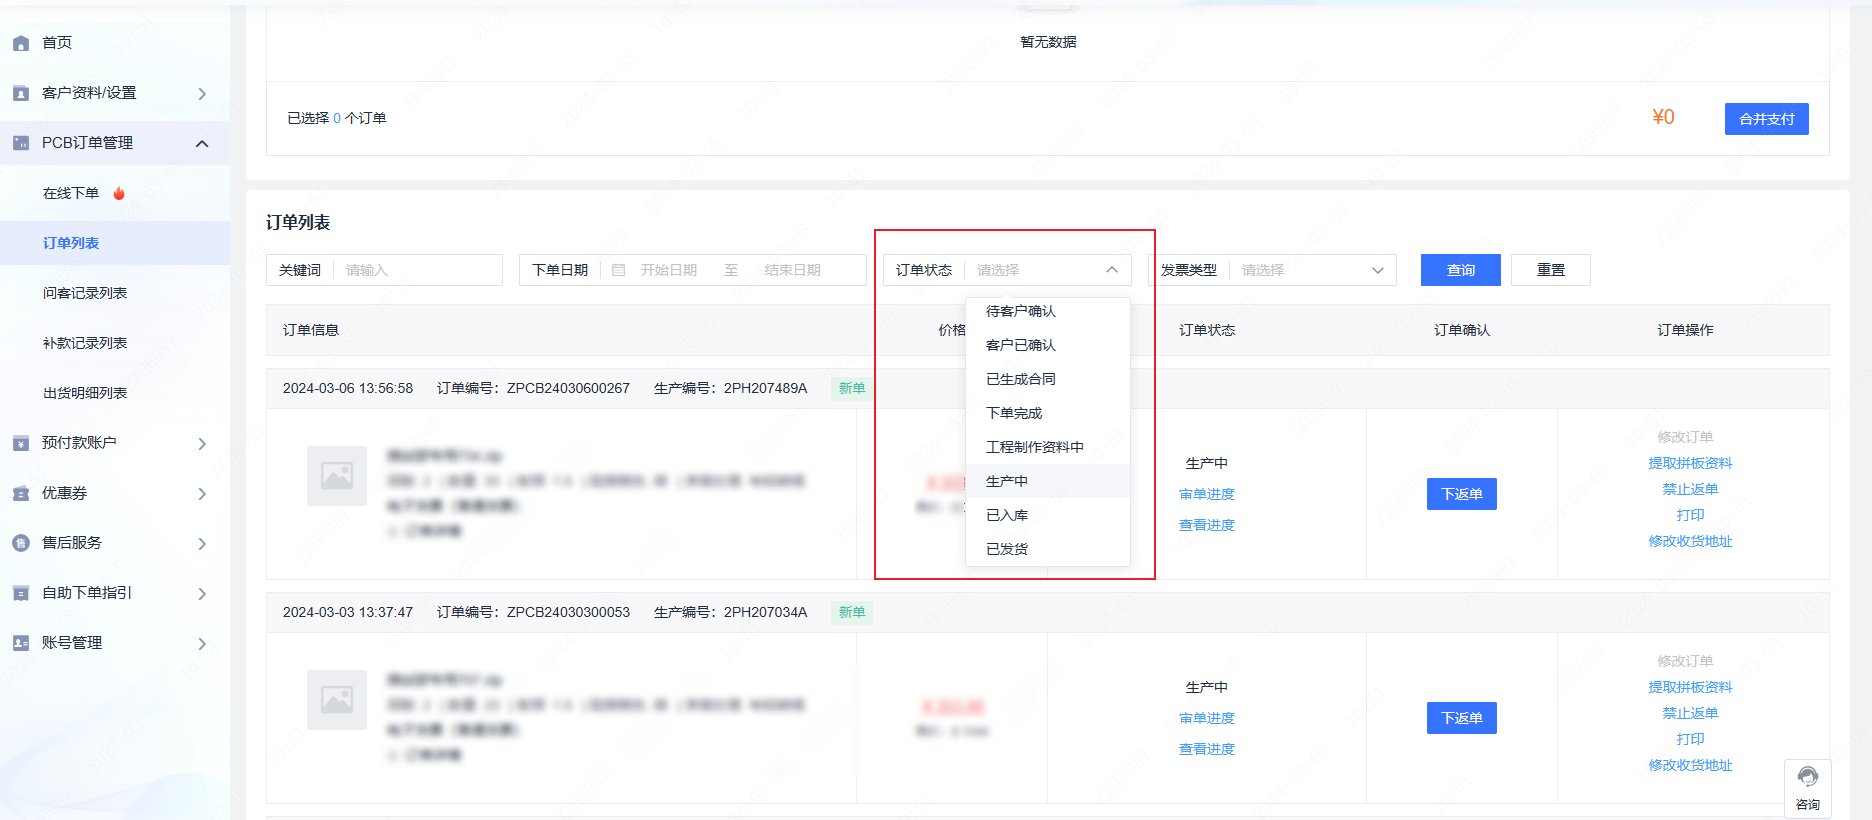The image size is (1872, 820).
Task: Click 新单 tag on order ZPCB24030600267
Action: pos(852,388)
